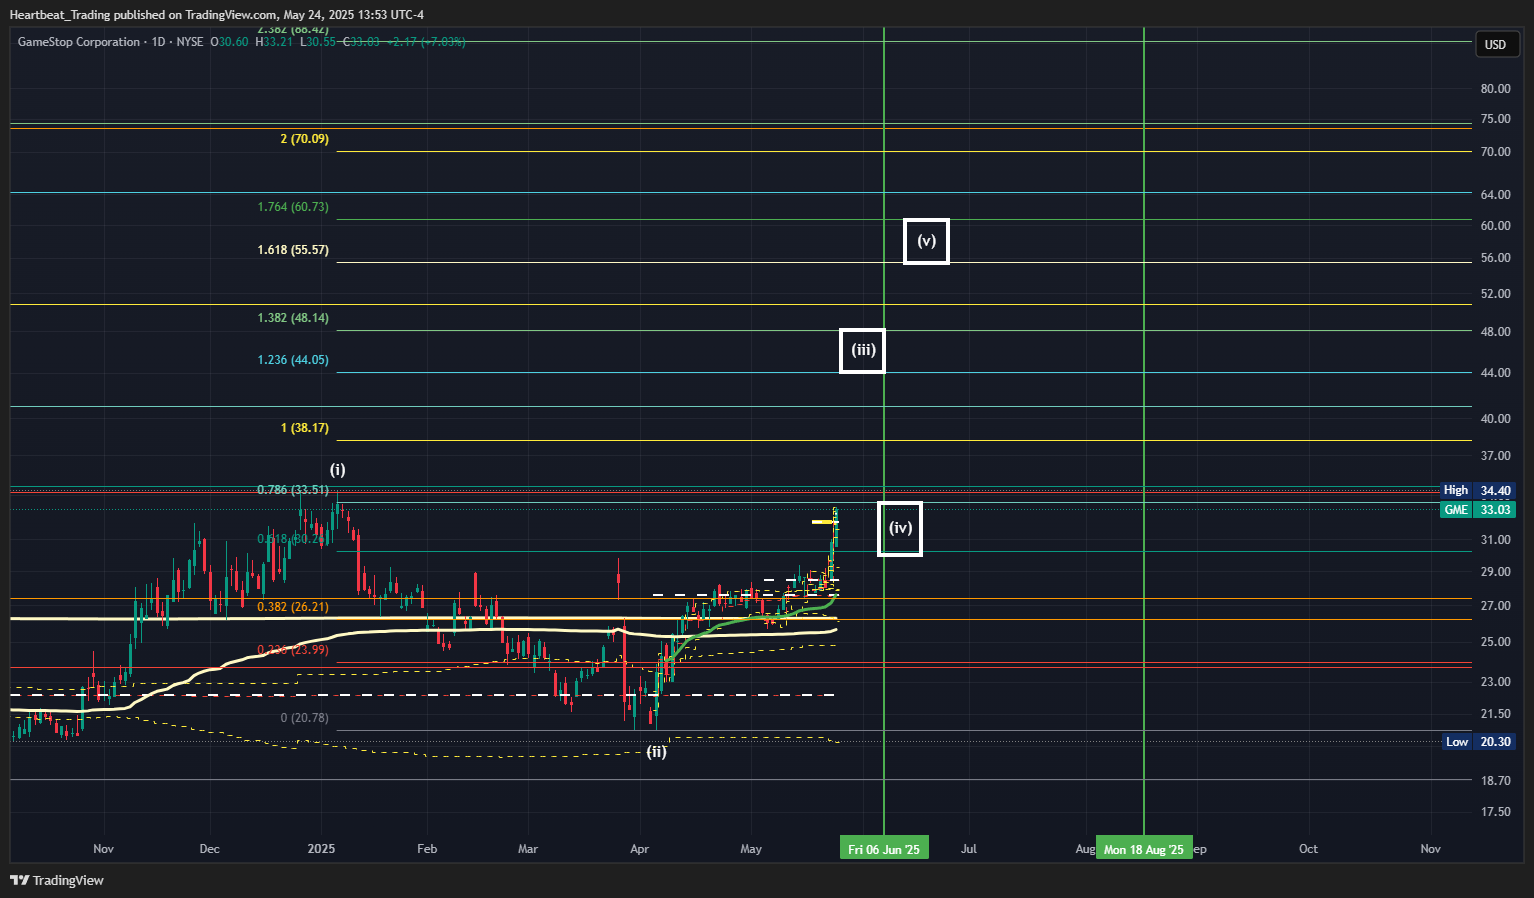Click the 64.00 price axis tick
Image resolution: width=1534 pixels, height=898 pixels.
[1495, 195]
